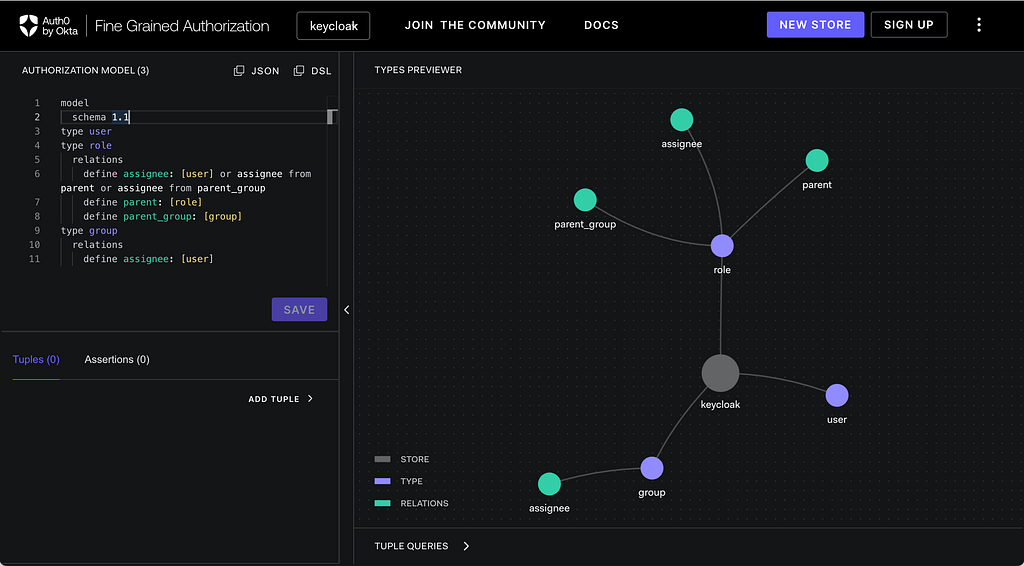Collapse the left panel with arrow
The width and height of the screenshot is (1024, 566).
(x=347, y=309)
